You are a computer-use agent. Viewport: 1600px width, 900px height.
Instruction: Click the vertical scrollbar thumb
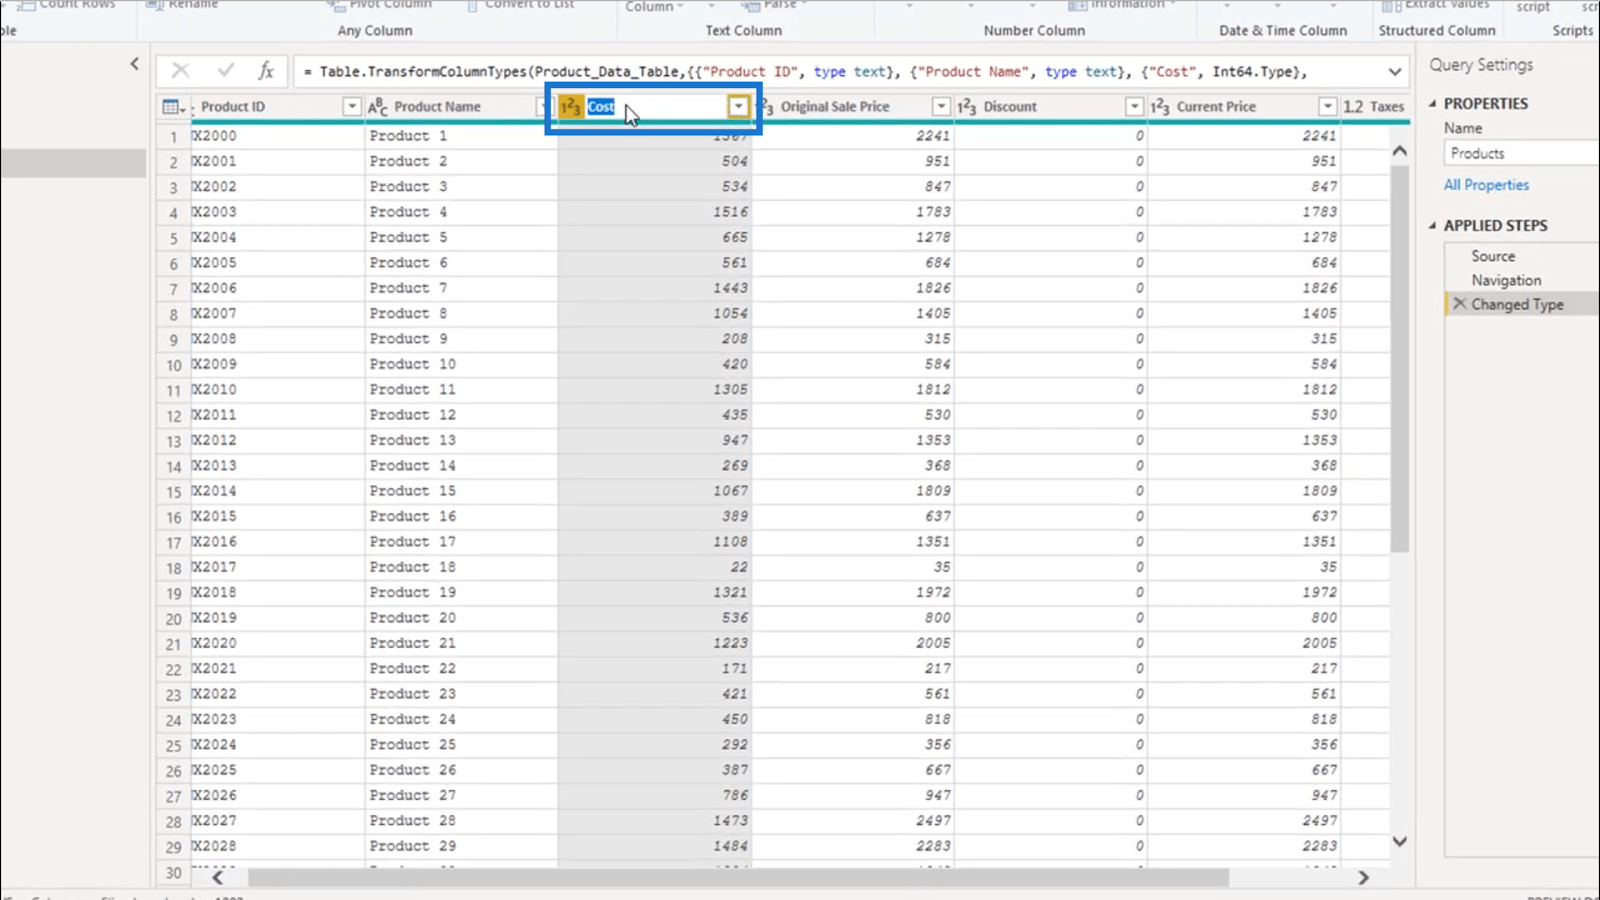click(1400, 358)
